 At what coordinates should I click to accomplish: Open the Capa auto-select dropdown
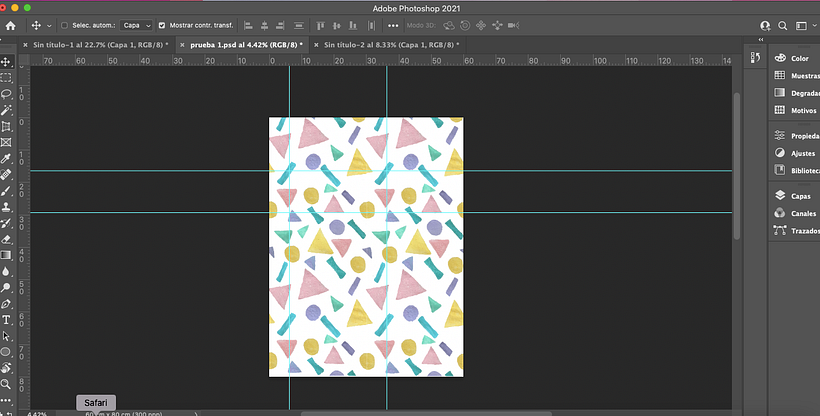pyautogui.click(x=136, y=25)
